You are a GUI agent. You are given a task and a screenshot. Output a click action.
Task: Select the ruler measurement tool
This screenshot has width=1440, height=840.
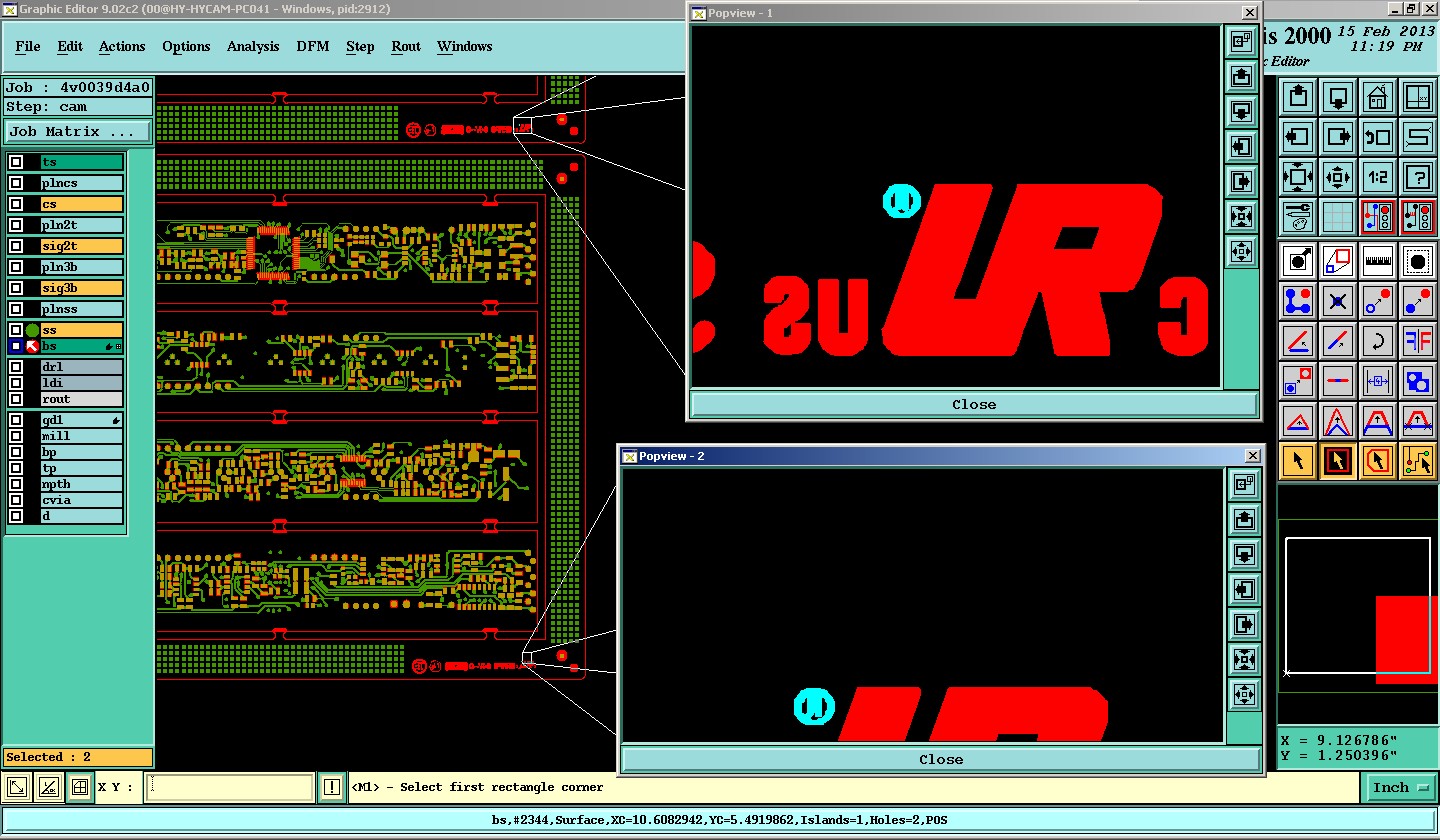coord(1378,262)
